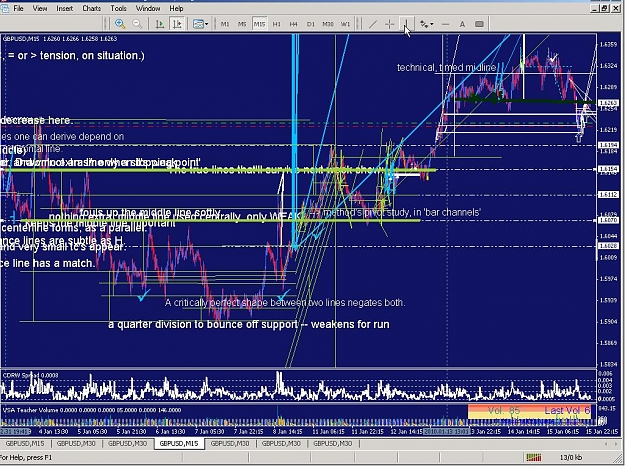Screen dimensions: 625x469
Task: Click the '13/0 kb' status bar entry
Action: coord(571,458)
